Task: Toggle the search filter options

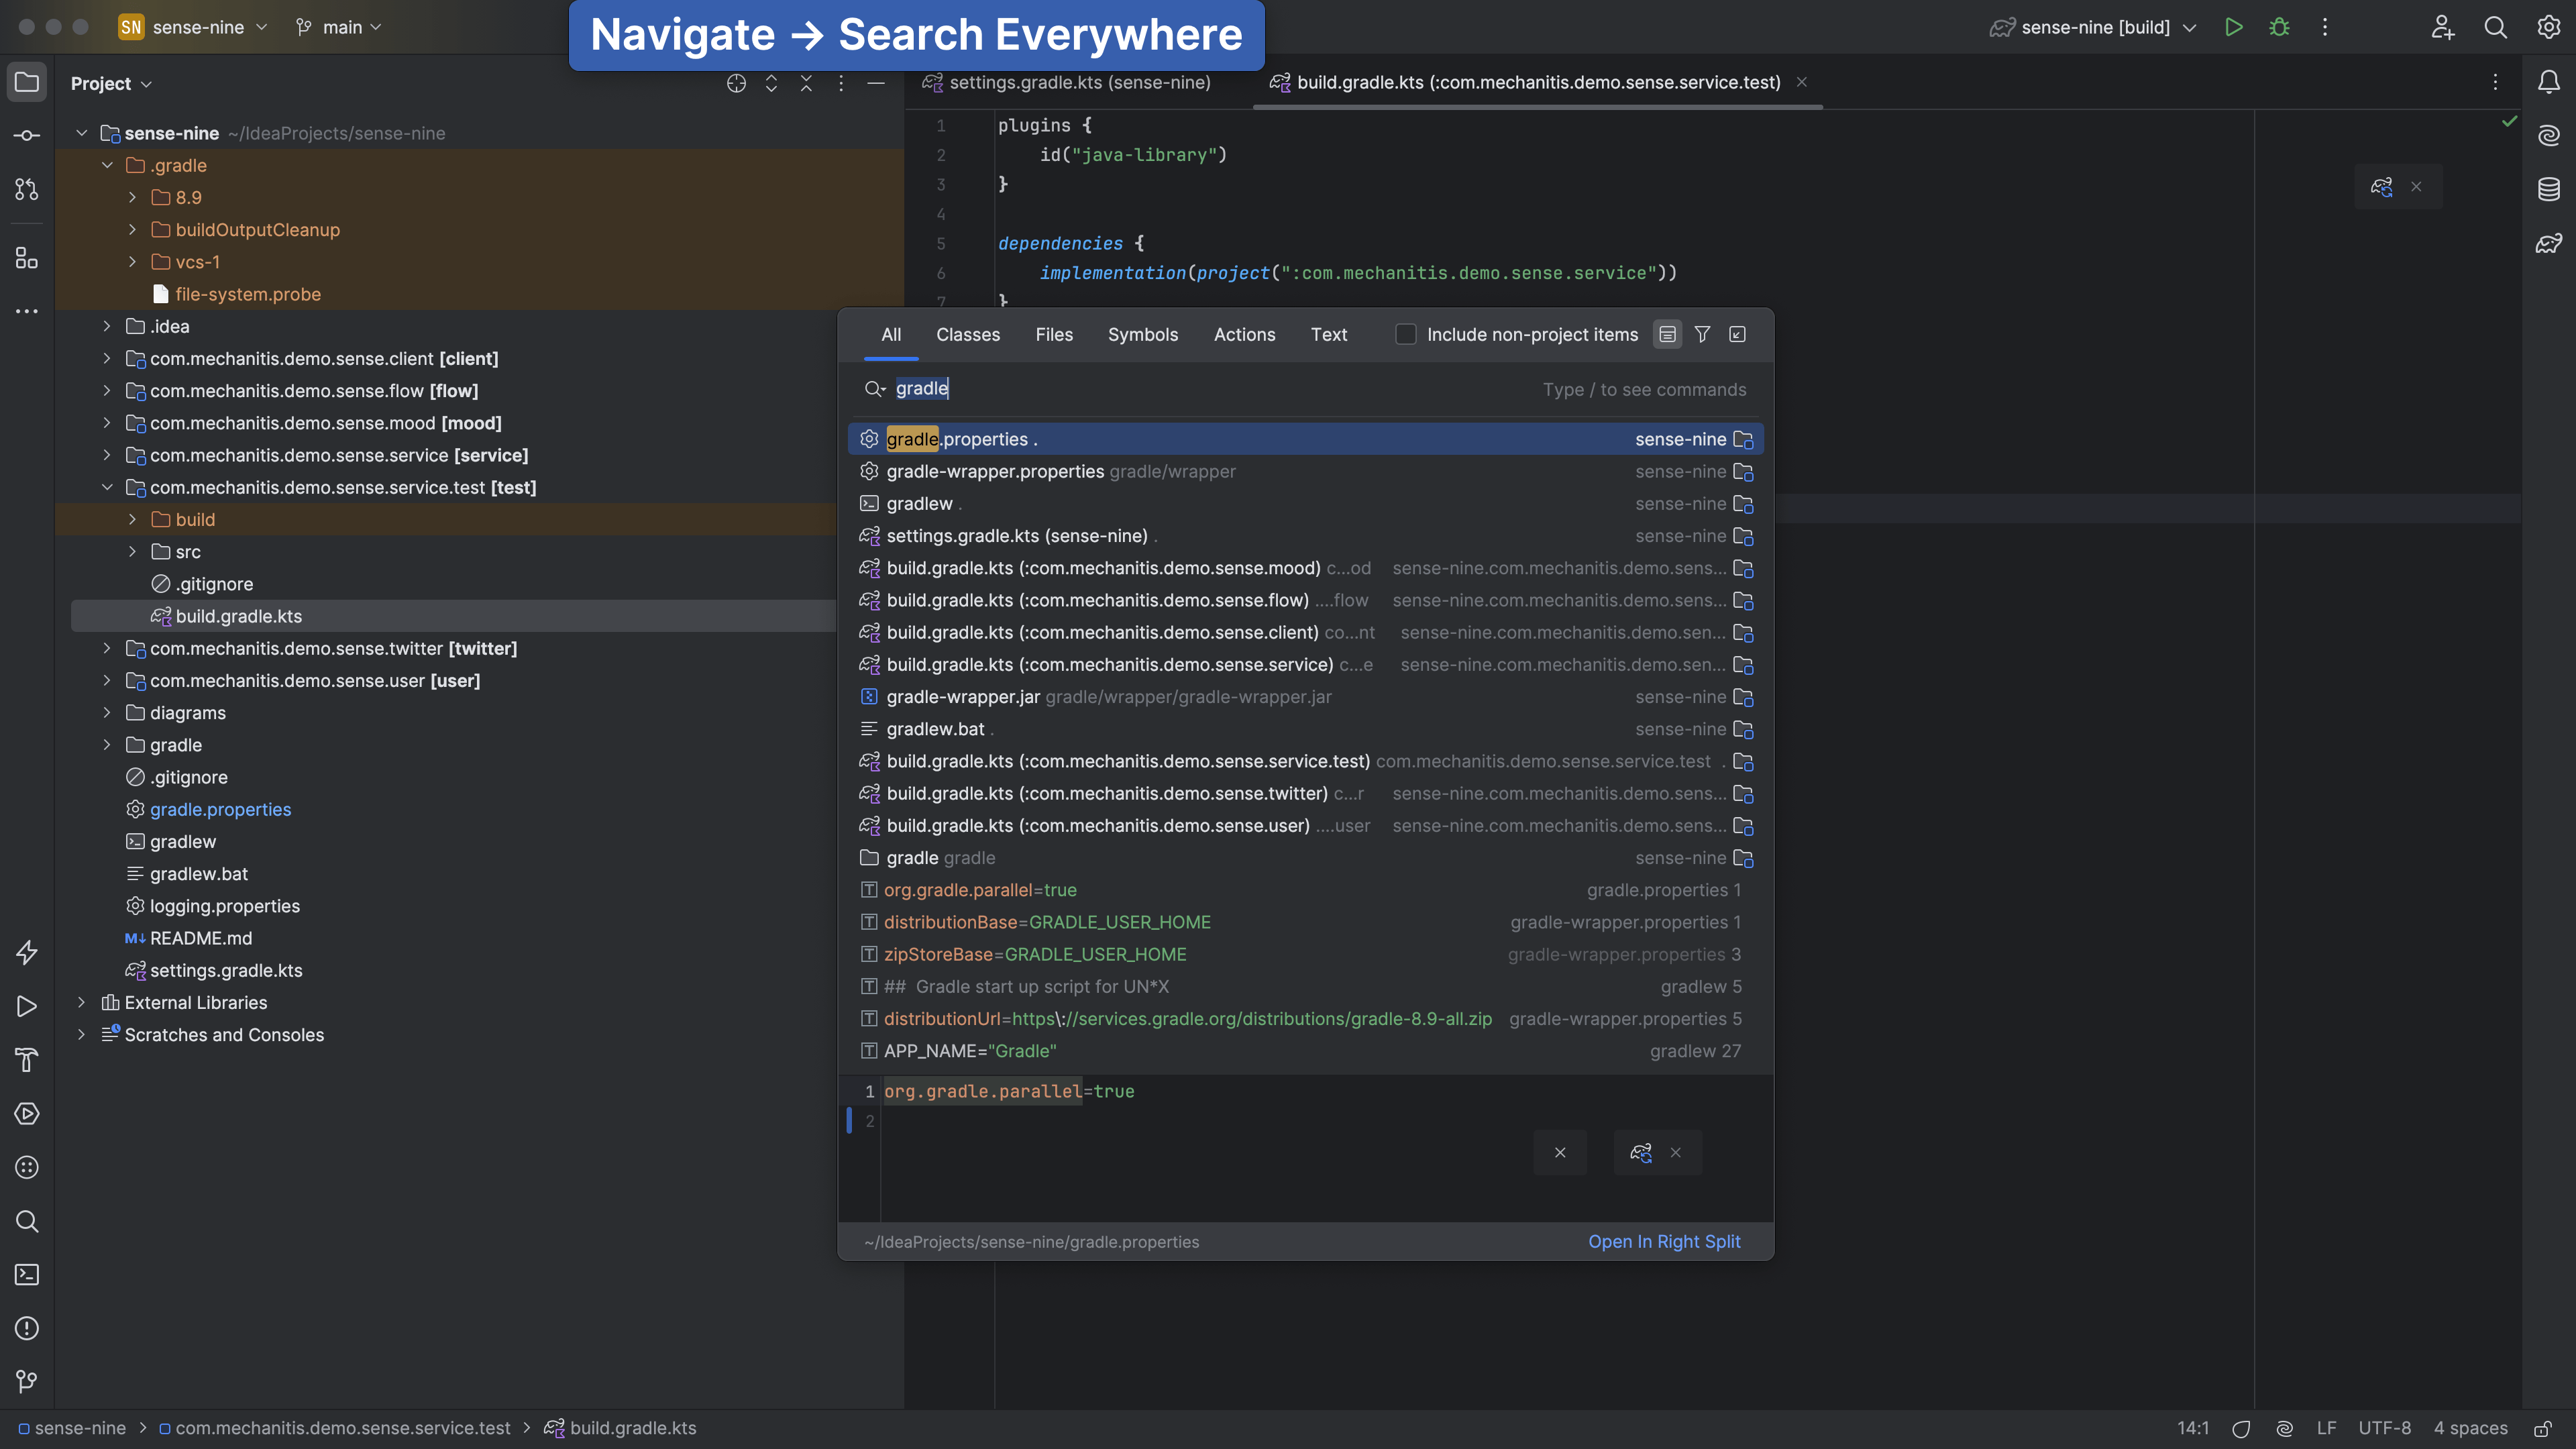Action: [1703, 334]
